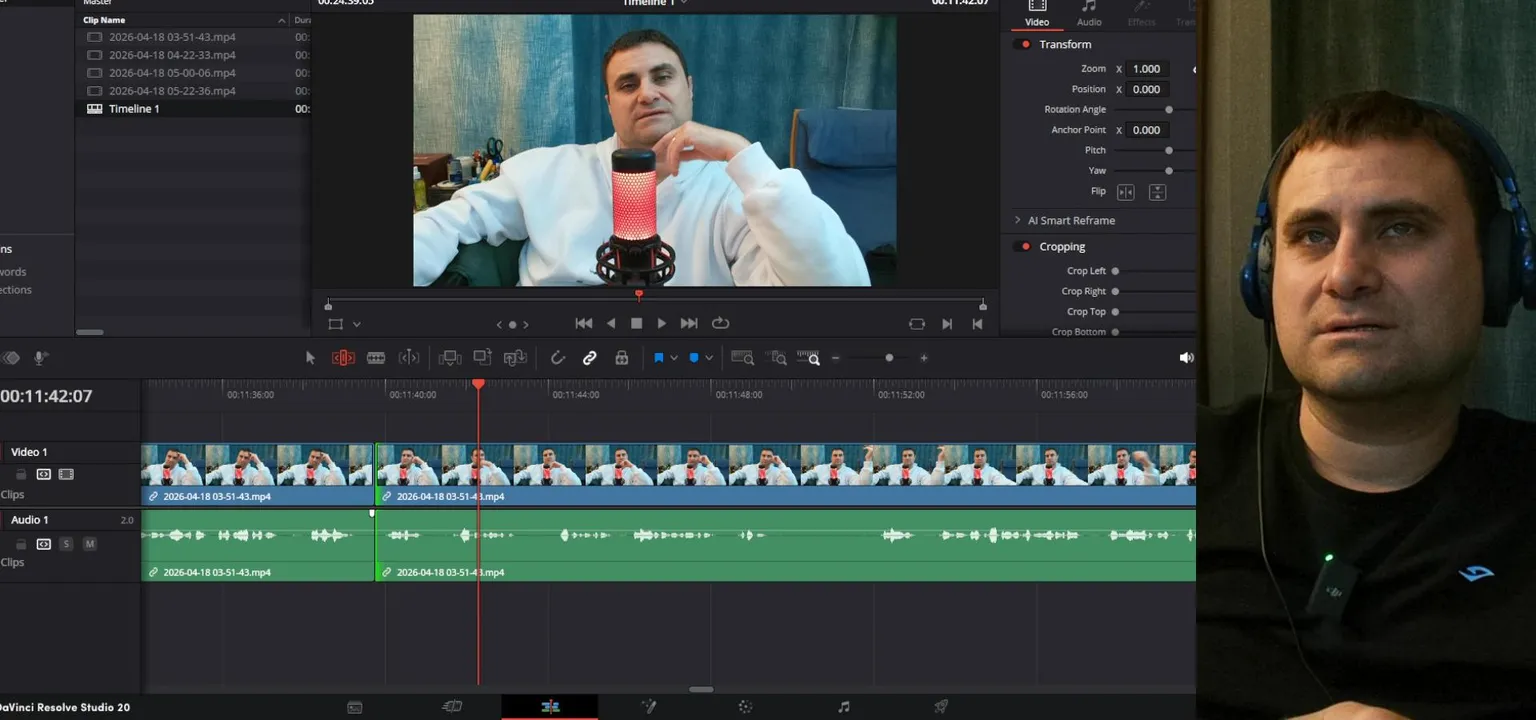The image size is (1536, 720).
Task: Add a blue flag to clip
Action: [x=659, y=358]
